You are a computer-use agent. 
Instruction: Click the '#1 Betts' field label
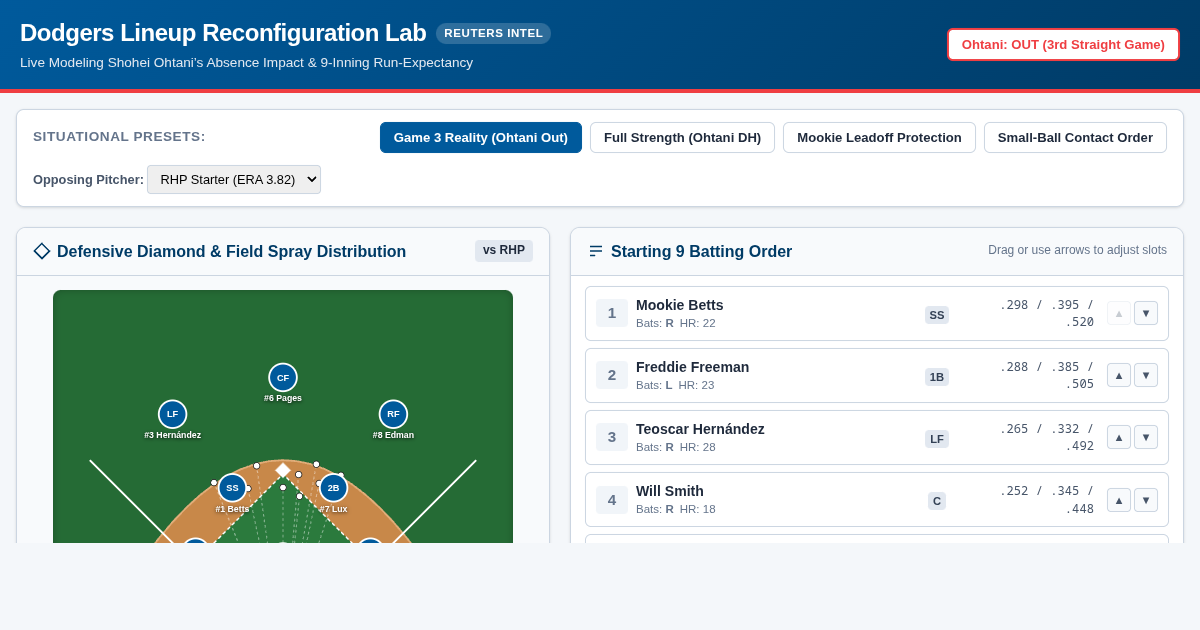click(232, 509)
